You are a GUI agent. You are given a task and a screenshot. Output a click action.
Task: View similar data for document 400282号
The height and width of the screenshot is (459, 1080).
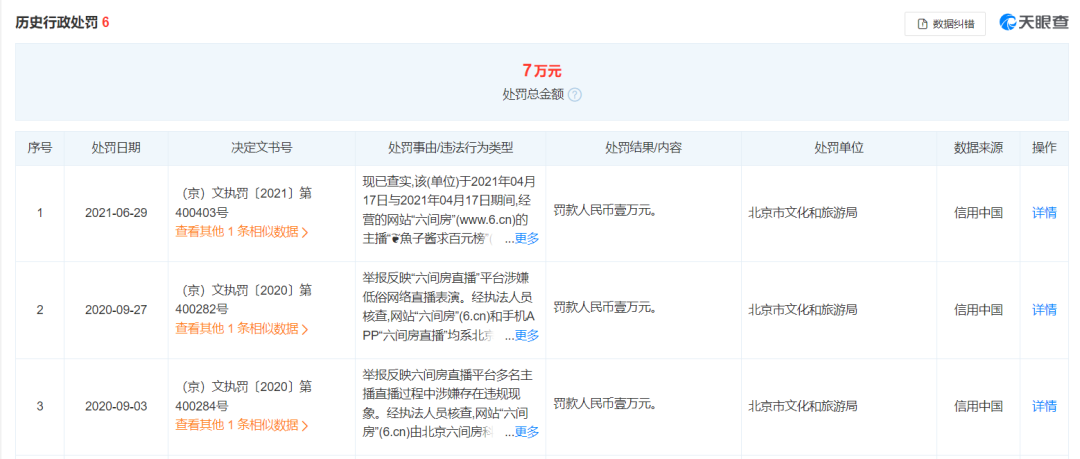coord(242,329)
